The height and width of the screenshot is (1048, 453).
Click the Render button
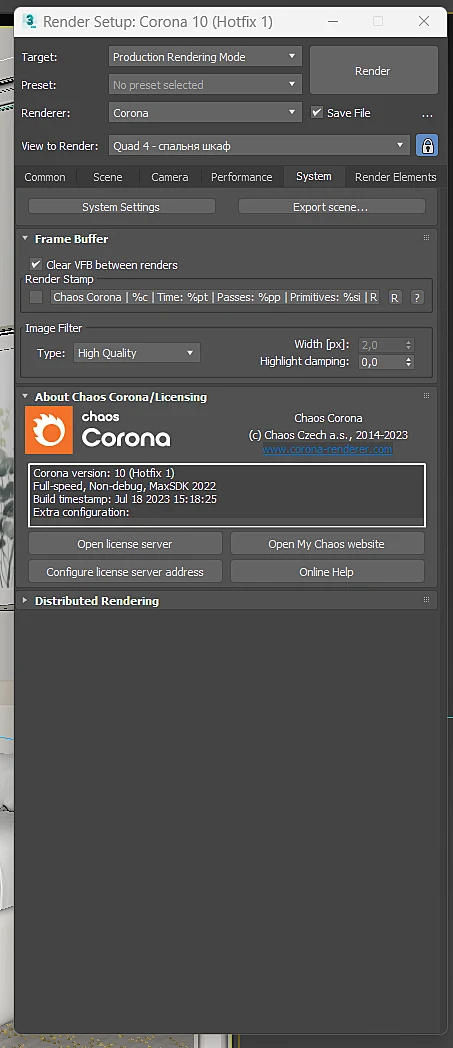pyautogui.click(x=373, y=71)
